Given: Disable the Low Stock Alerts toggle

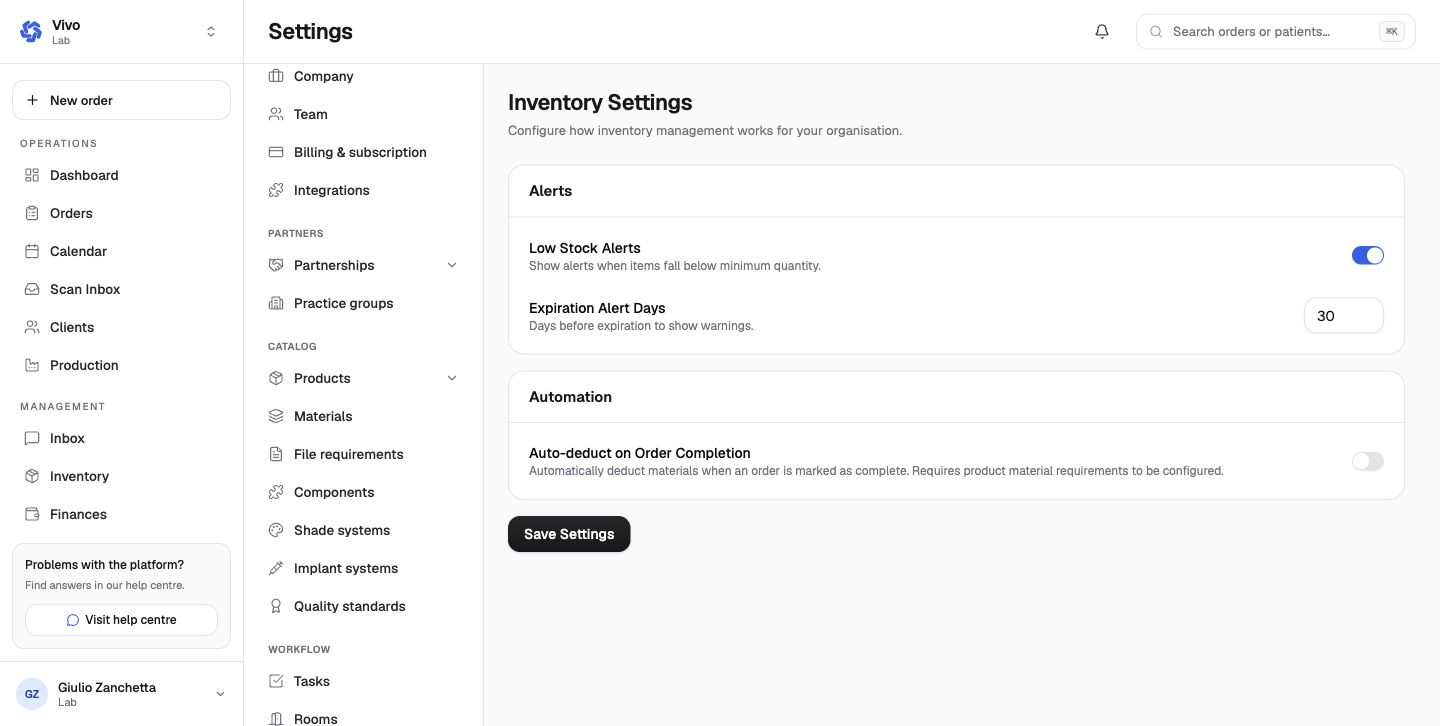Looking at the screenshot, I should (x=1368, y=255).
